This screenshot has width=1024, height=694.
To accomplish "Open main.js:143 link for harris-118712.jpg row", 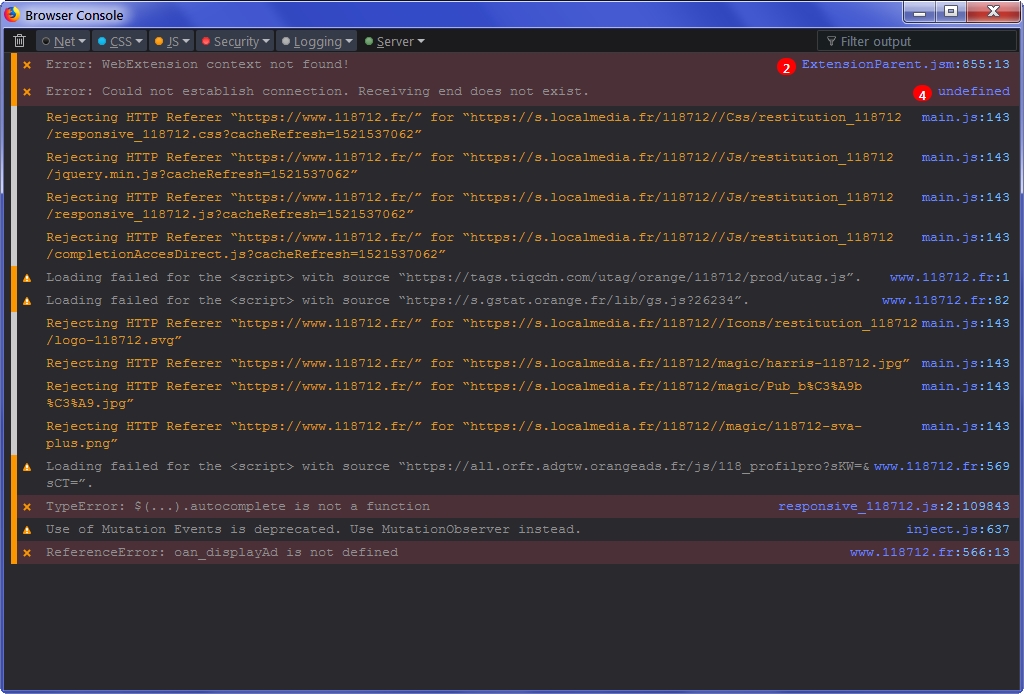I will coord(965,362).
